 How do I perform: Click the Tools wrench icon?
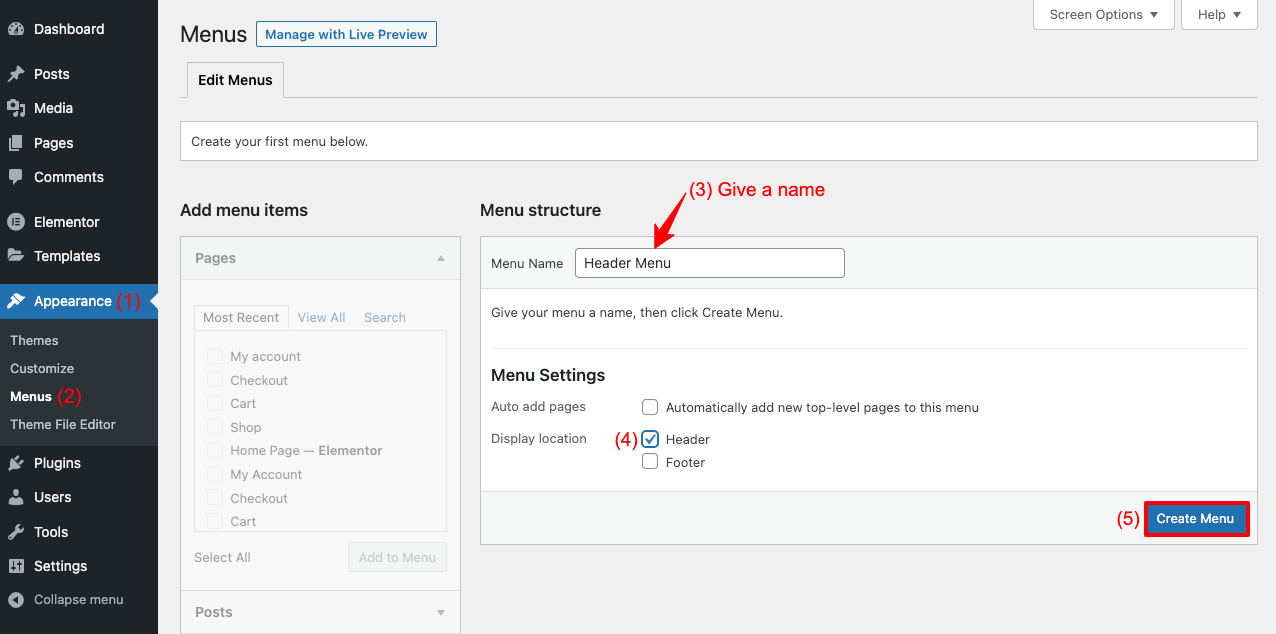[x=16, y=532]
